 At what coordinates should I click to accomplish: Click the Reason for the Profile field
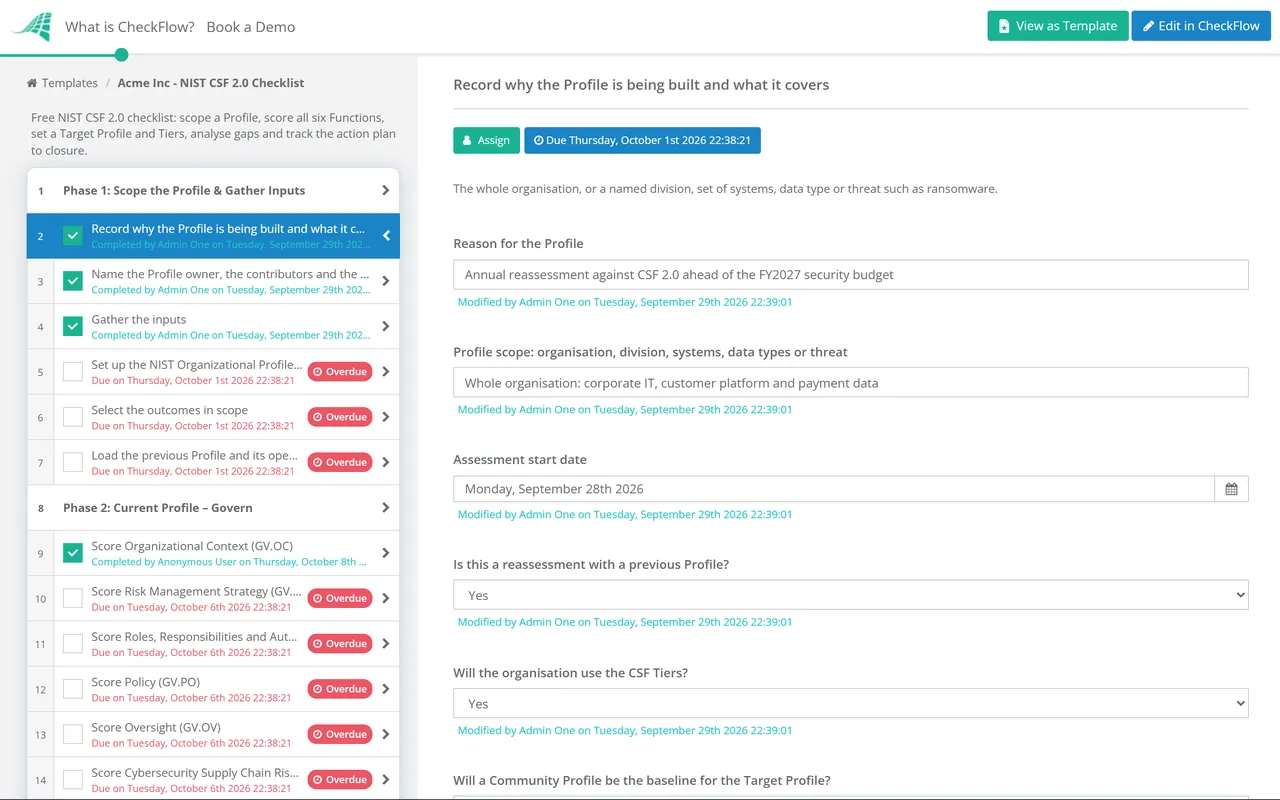point(851,275)
